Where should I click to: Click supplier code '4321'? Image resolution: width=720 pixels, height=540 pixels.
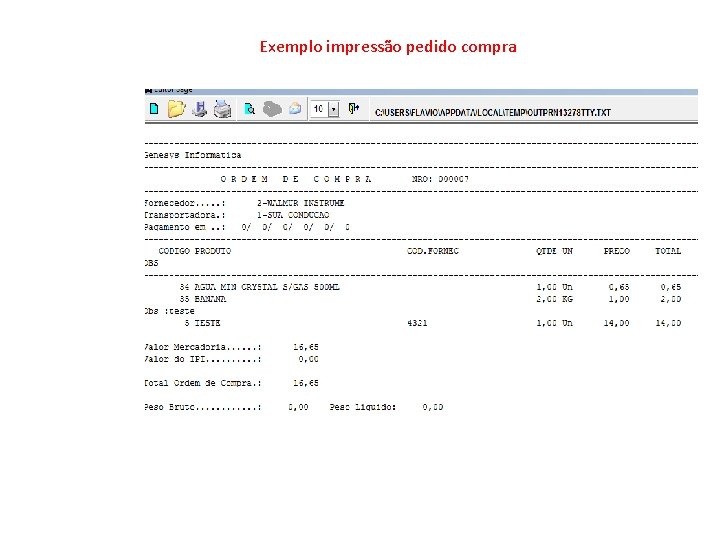coord(417,323)
